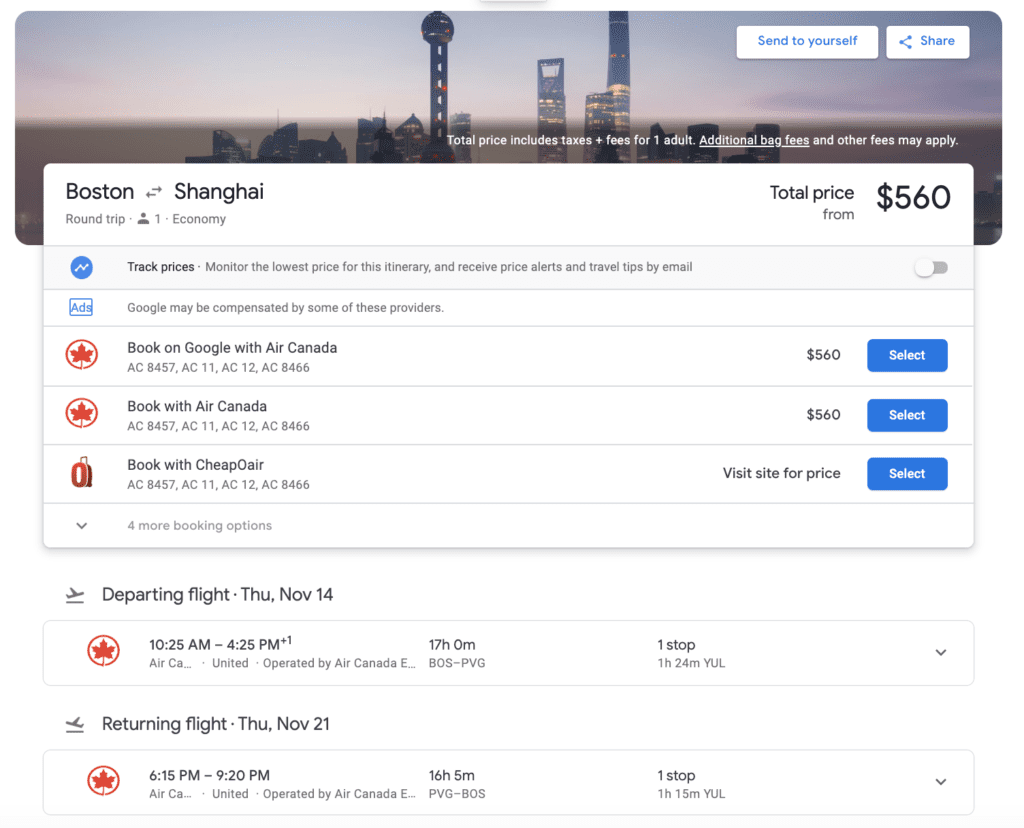Open the Additional bag fees link

pyautogui.click(x=753, y=140)
